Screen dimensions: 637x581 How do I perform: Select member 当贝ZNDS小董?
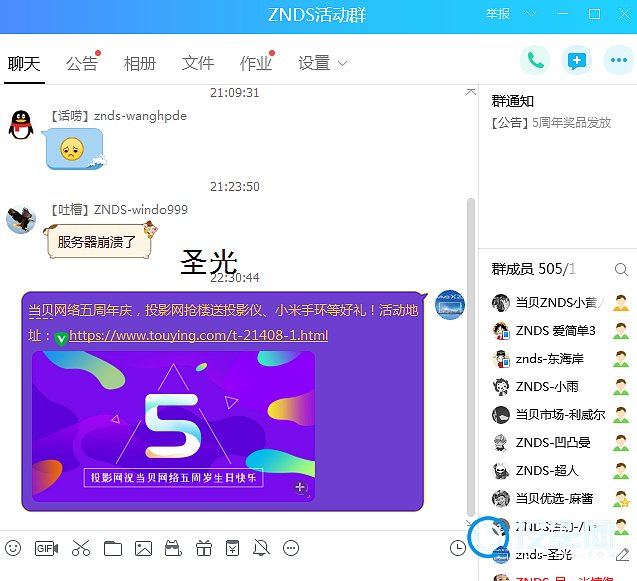(x=560, y=303)
